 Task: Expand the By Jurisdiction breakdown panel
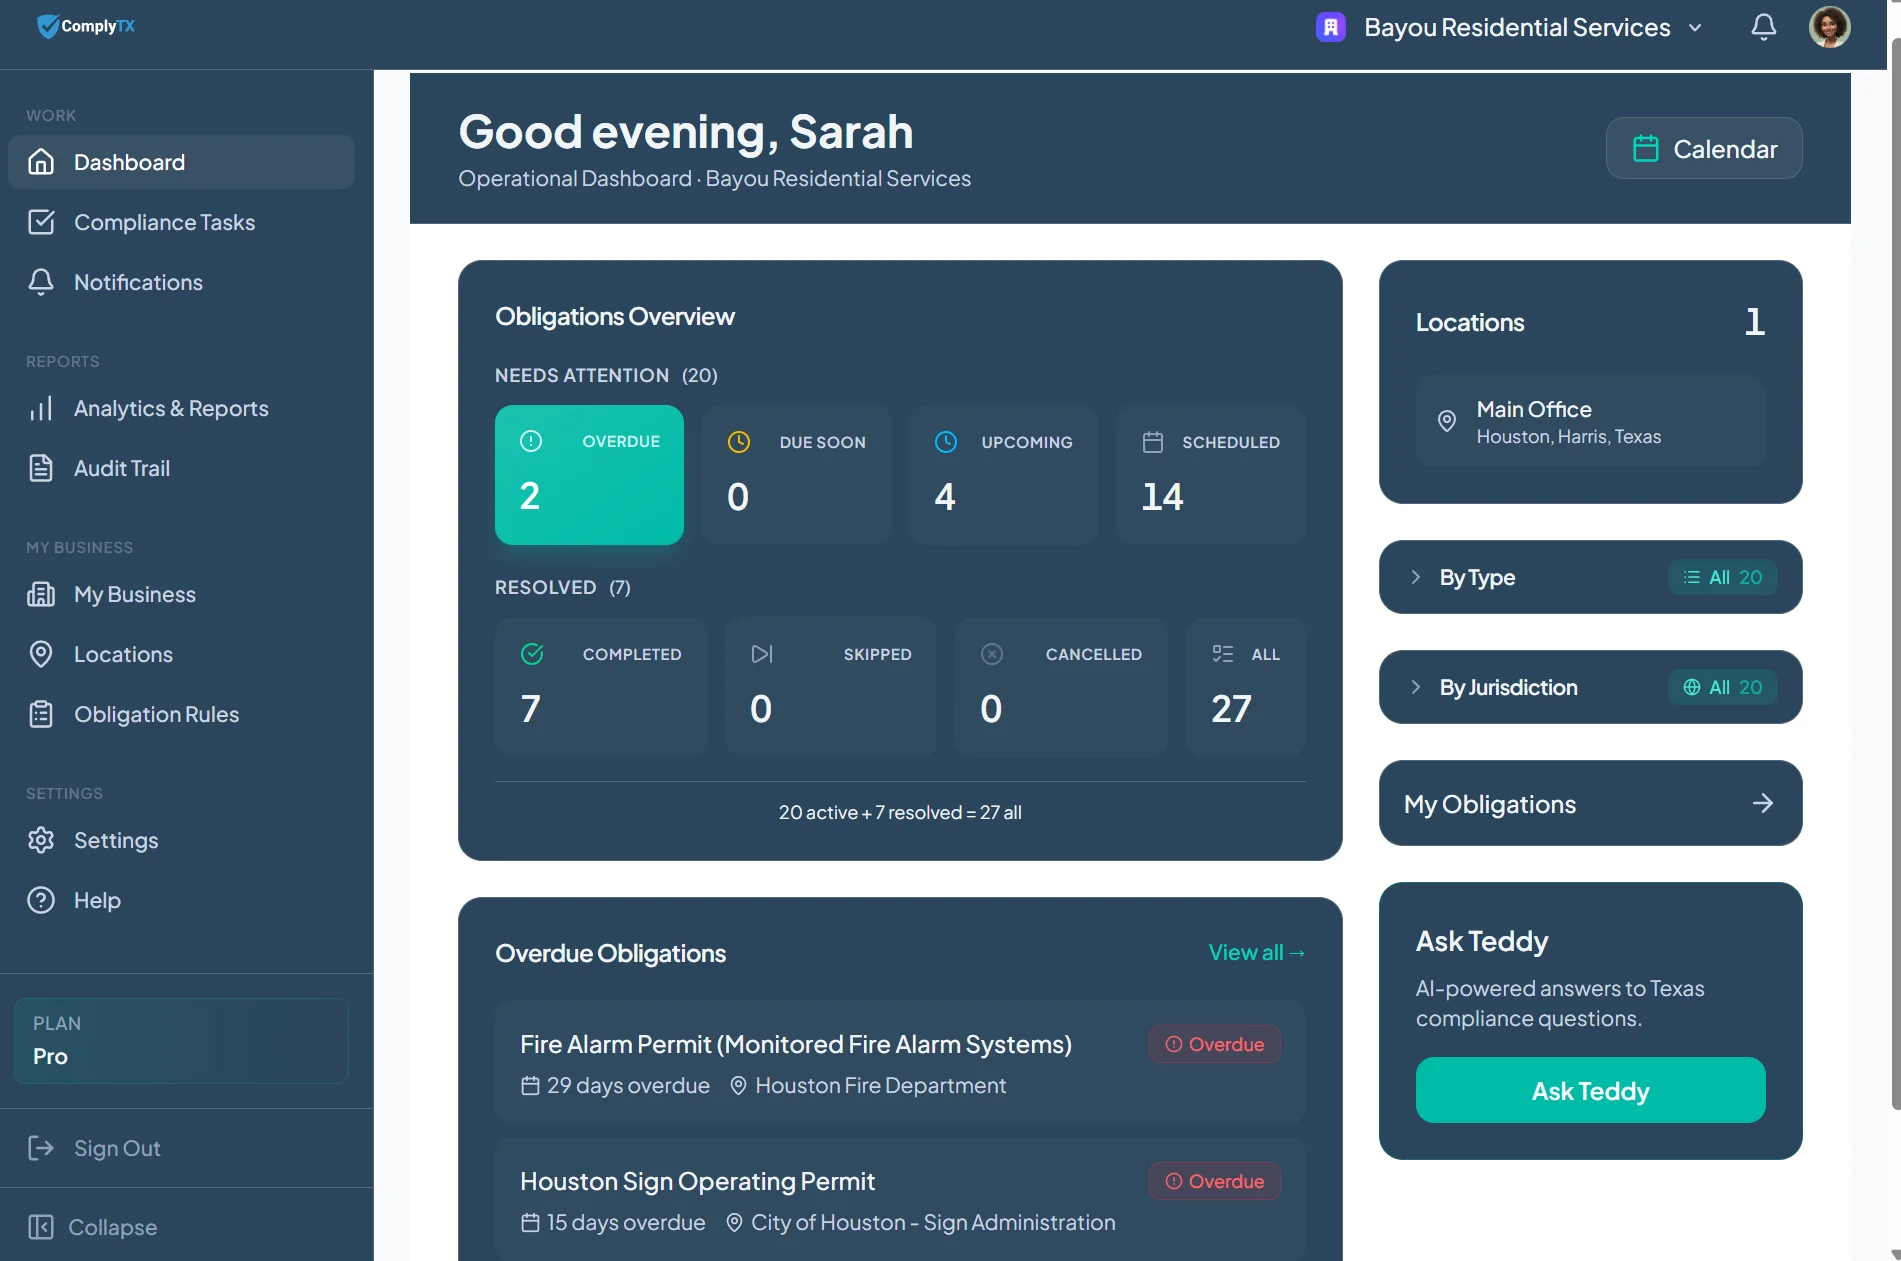pyautogui.click(x=1589, y=687)
